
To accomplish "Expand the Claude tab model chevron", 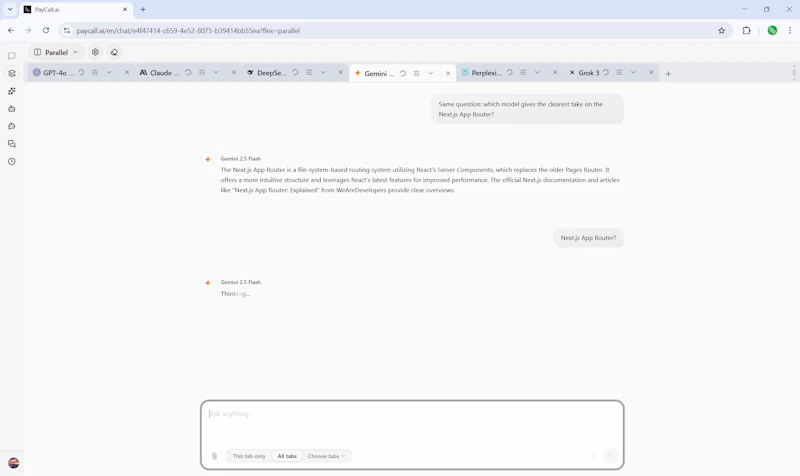I will [216, 73].
